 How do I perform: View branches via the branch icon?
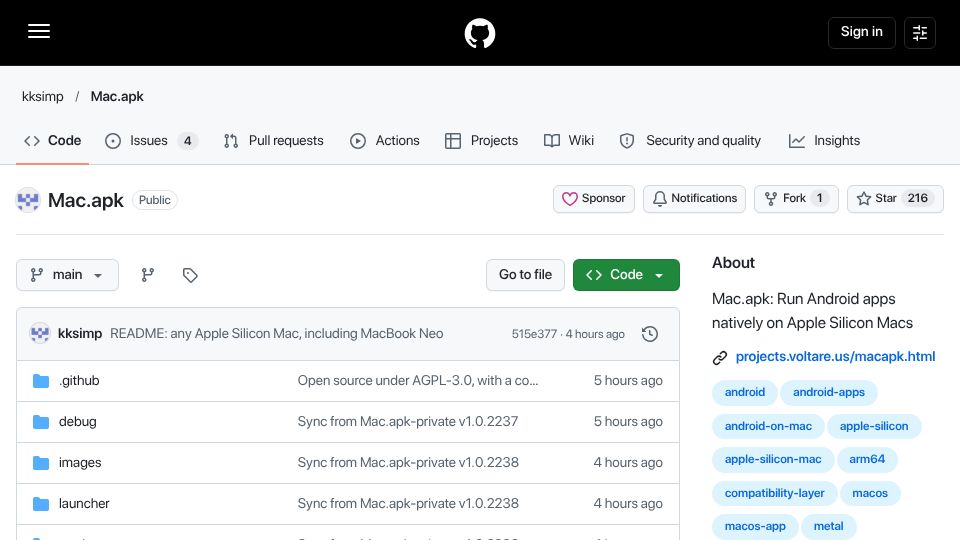148,275
